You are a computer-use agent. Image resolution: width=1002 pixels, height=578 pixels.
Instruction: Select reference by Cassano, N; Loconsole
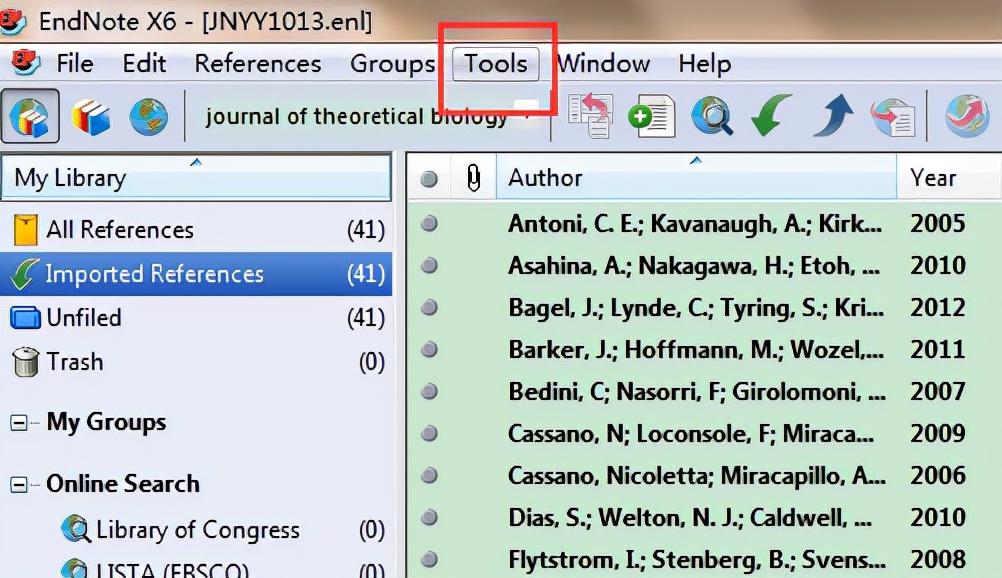point(691,434)
